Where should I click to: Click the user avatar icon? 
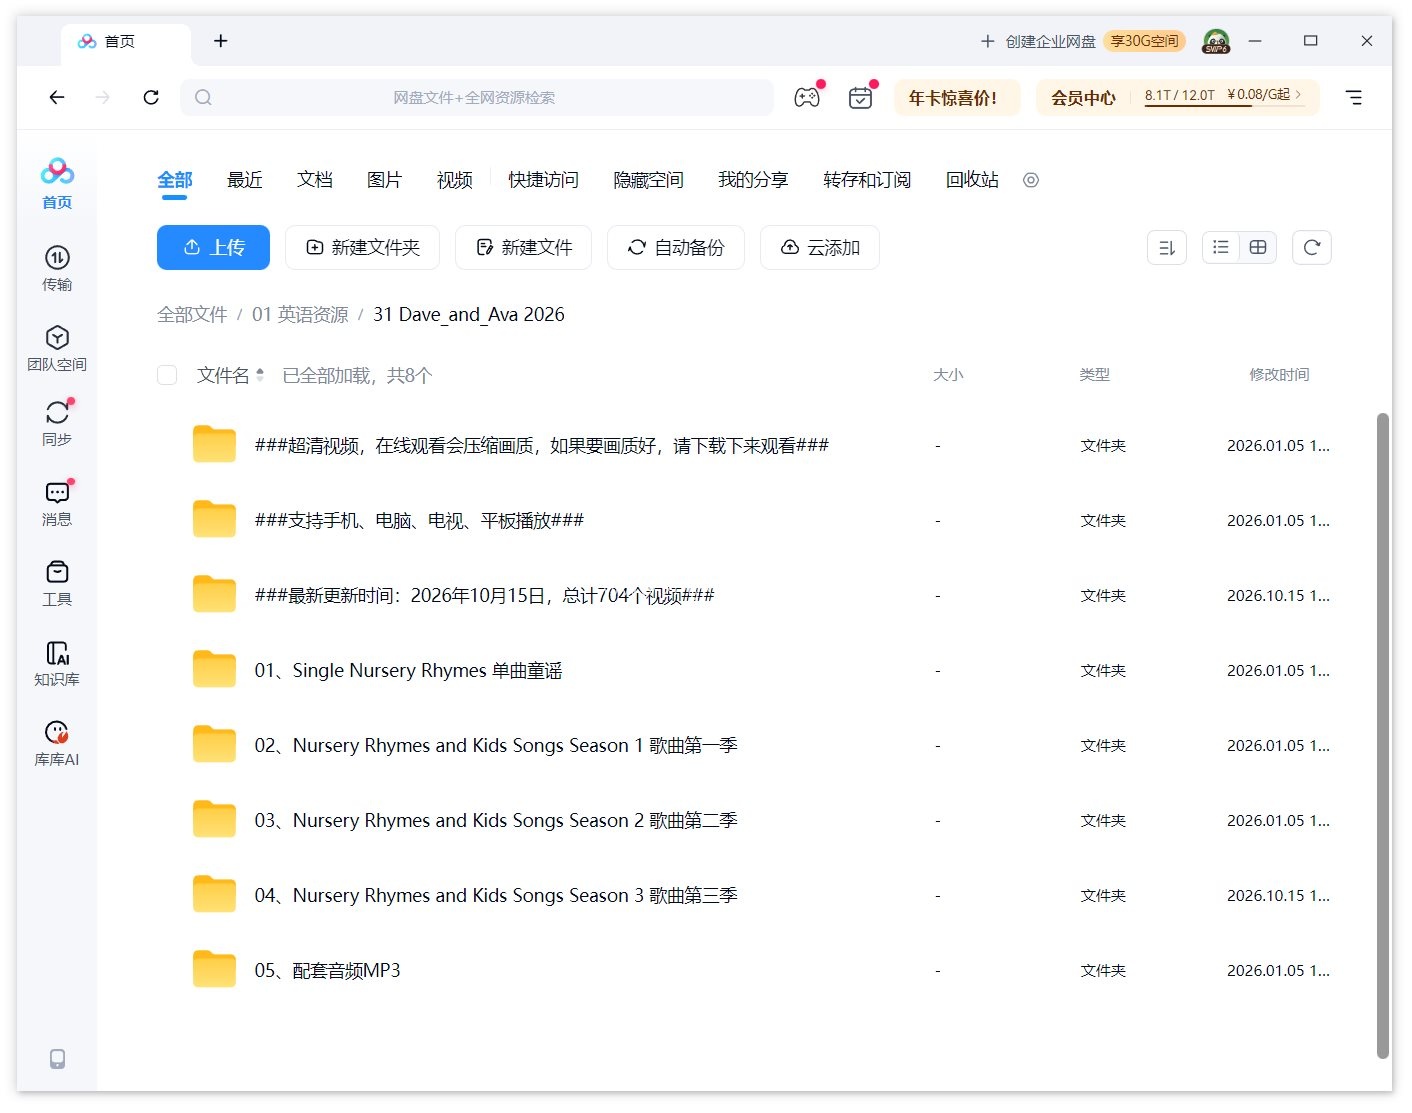tap(1216, 41)
